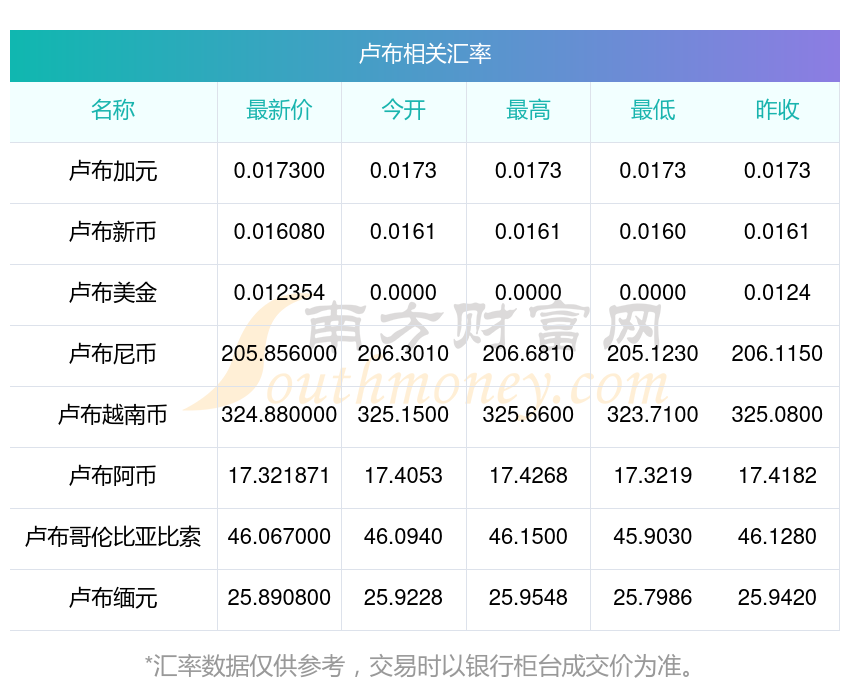Click the exchange rate disclaimer footnote
The width and height of the screenshot is (850, 697).
coord(419,666)
